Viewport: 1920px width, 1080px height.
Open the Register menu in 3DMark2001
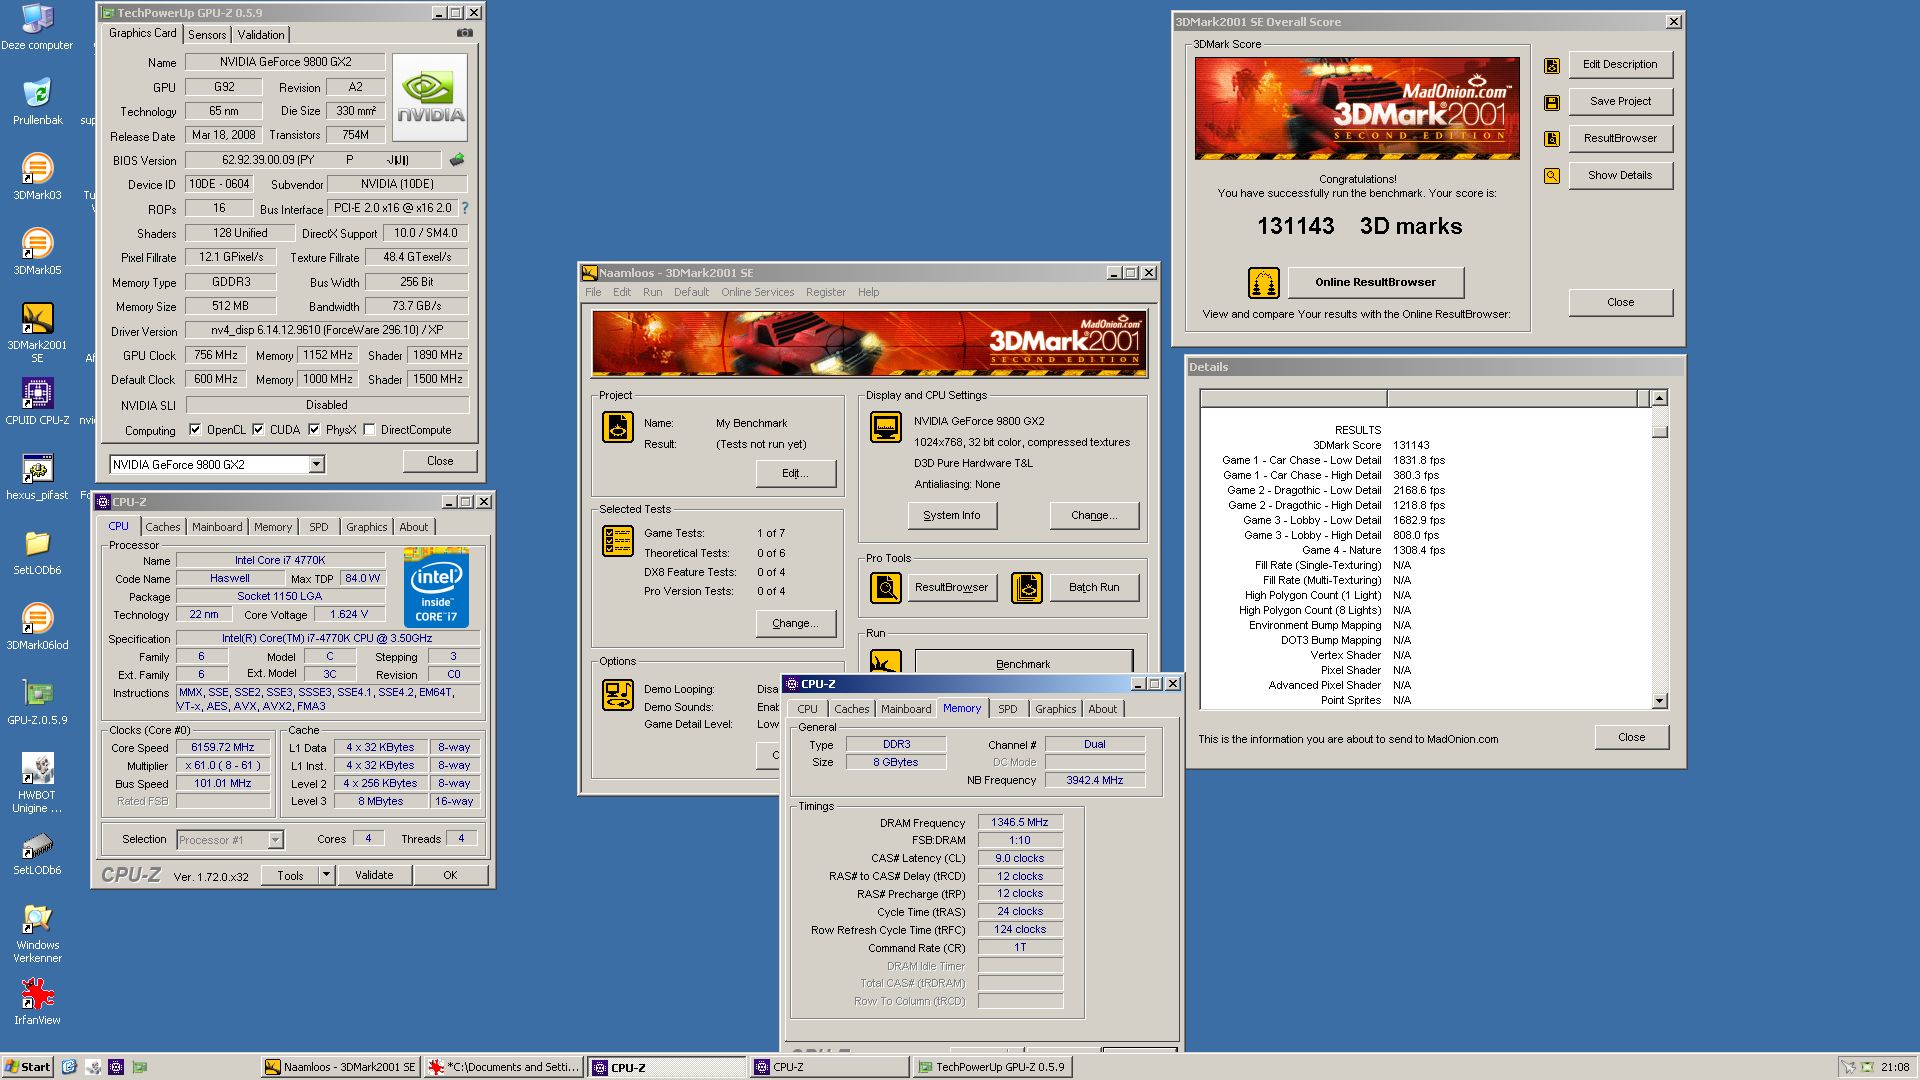[825, 292]
